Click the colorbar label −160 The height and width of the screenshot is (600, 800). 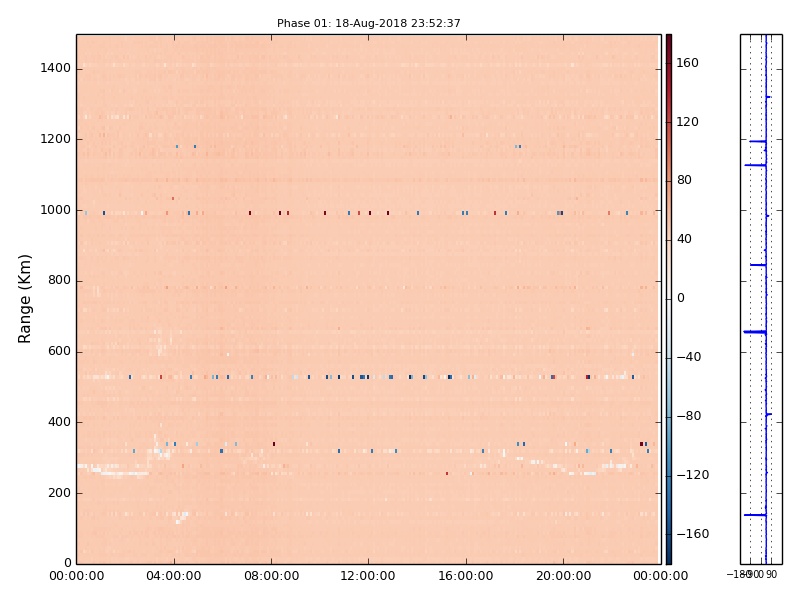point(692,534)
